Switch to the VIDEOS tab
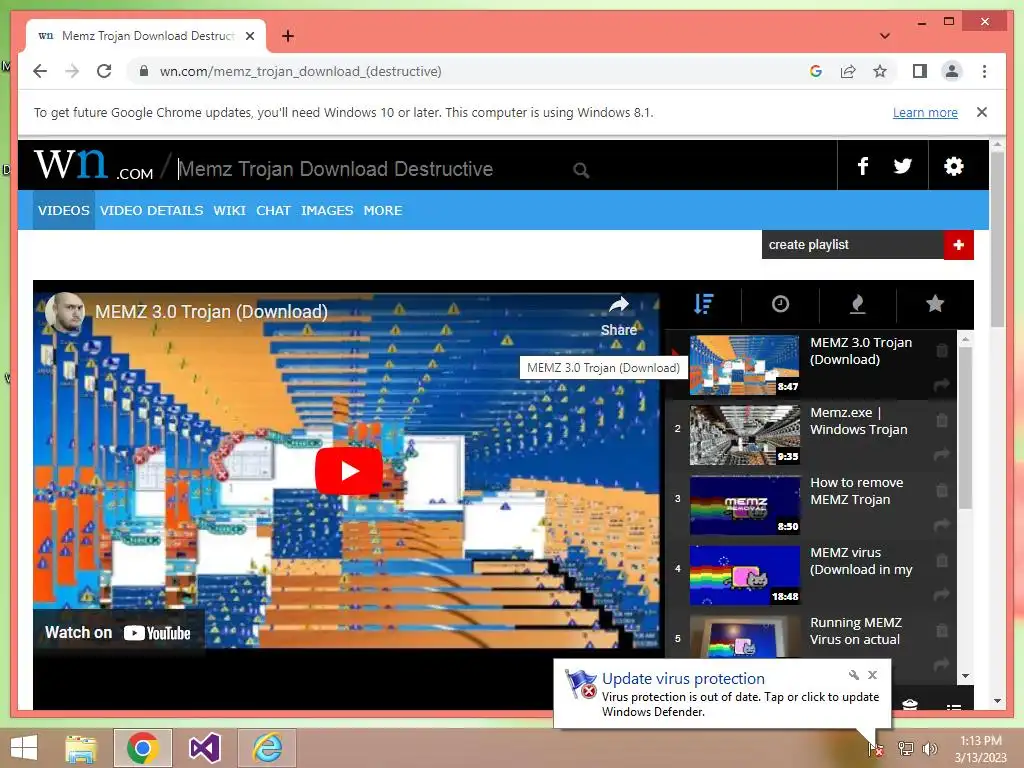This screenshot has height=768, width=1024. (63, 210)
